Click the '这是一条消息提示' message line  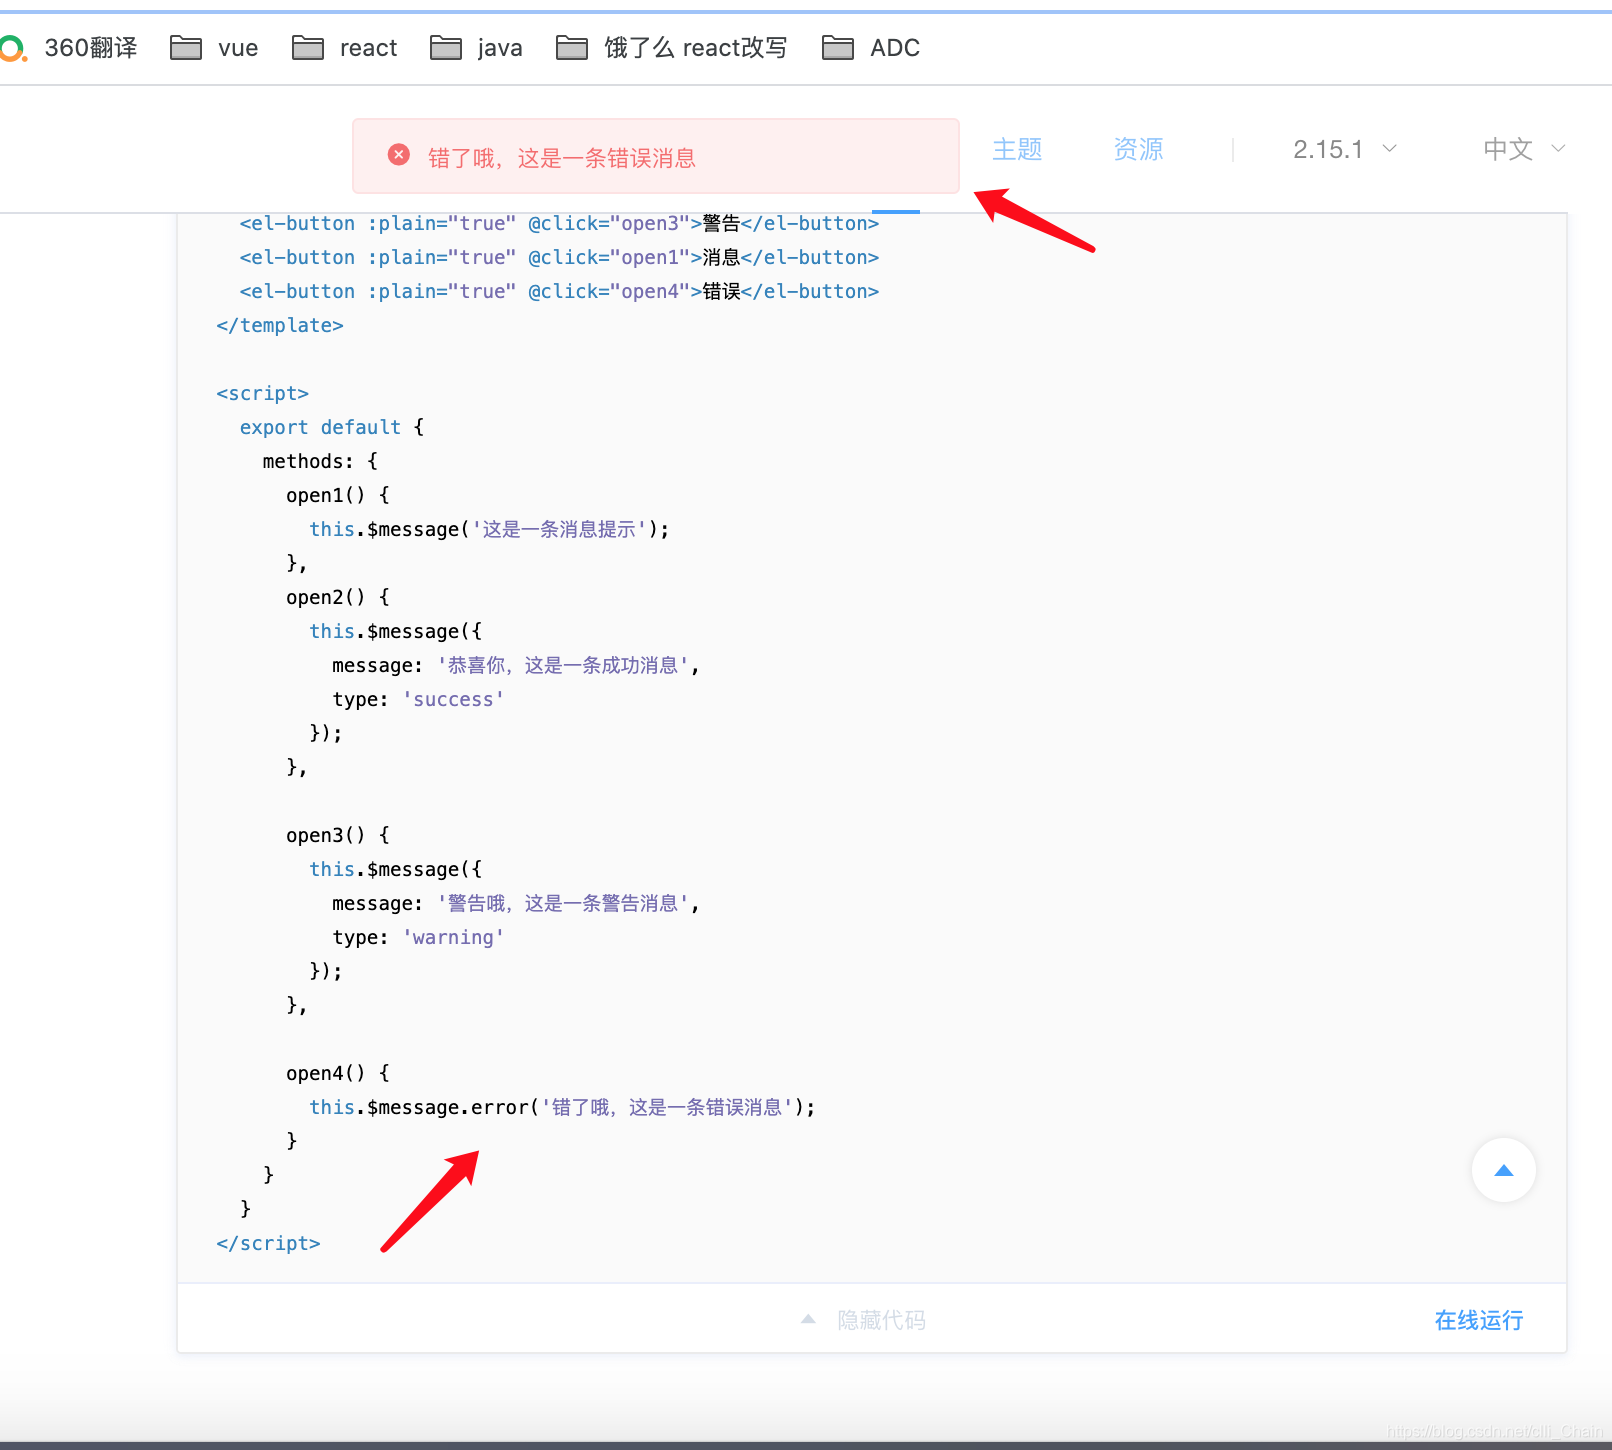click(489, 530)
